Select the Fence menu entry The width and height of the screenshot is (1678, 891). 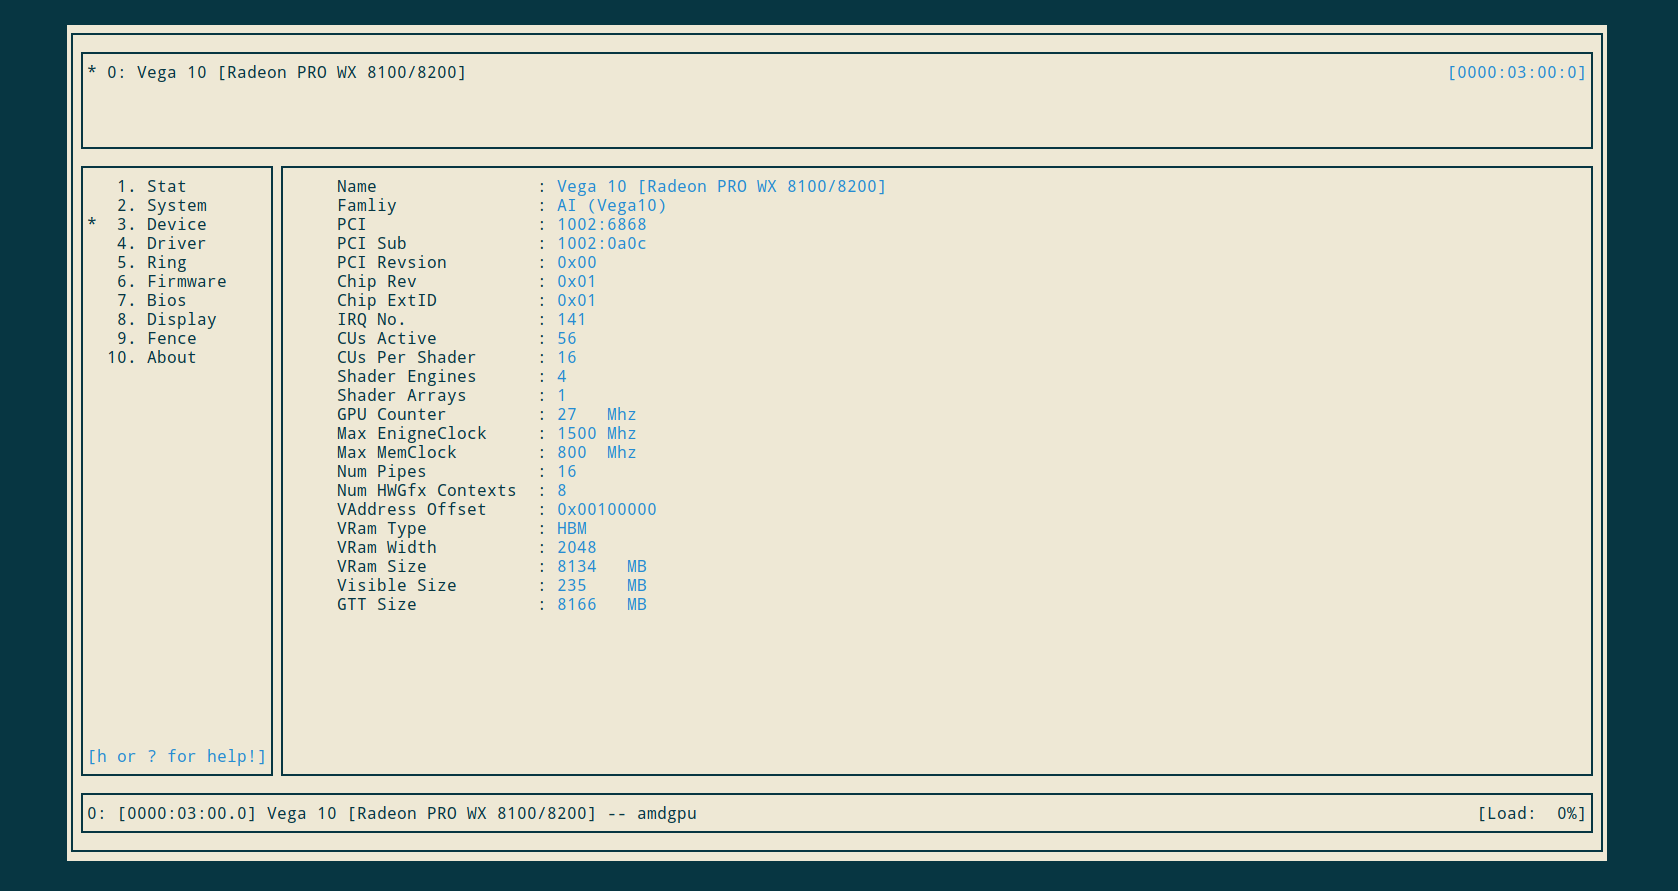pyautogui.click(x=157, y=338)
